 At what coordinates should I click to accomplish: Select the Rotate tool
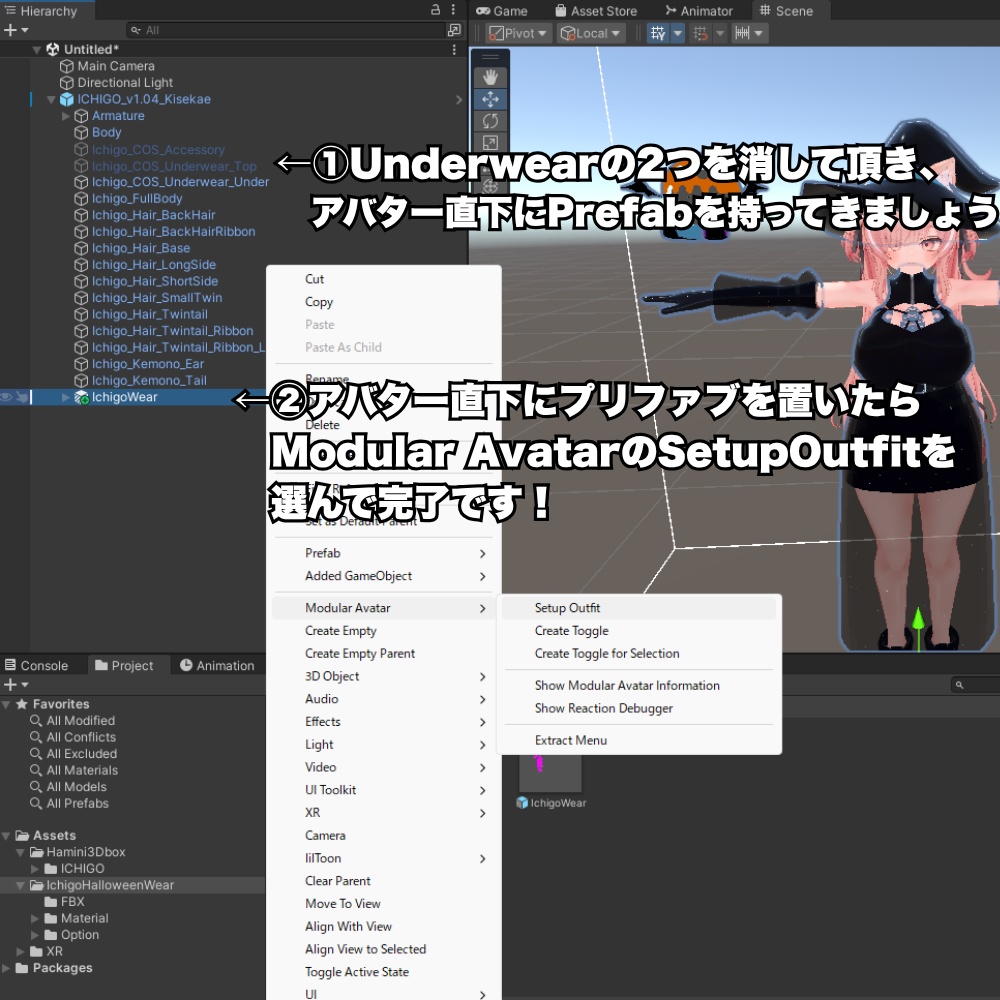coord(490,119)
